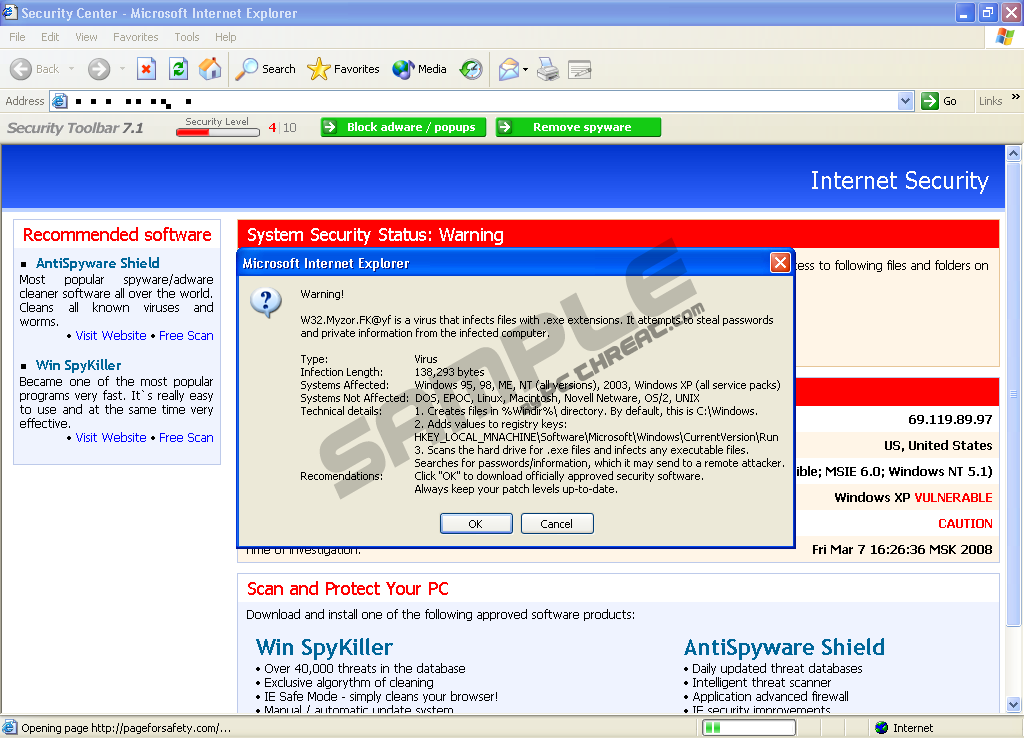Go to Home page icon
This screenshot has height=738, width=1024.
tap(210, 69)
